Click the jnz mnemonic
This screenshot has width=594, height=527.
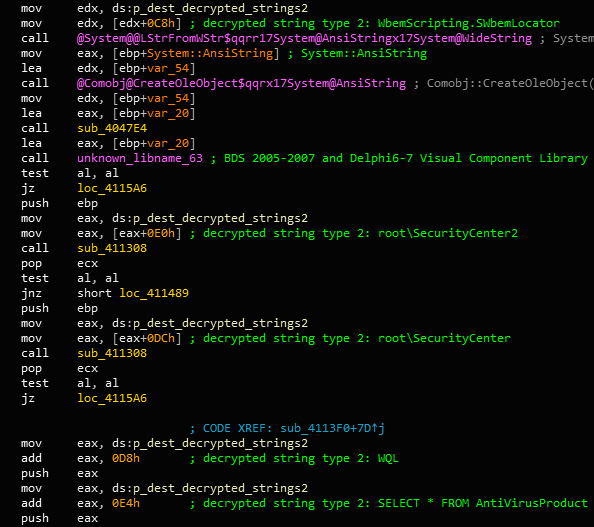pyautogui.click(x=31, y=293)
